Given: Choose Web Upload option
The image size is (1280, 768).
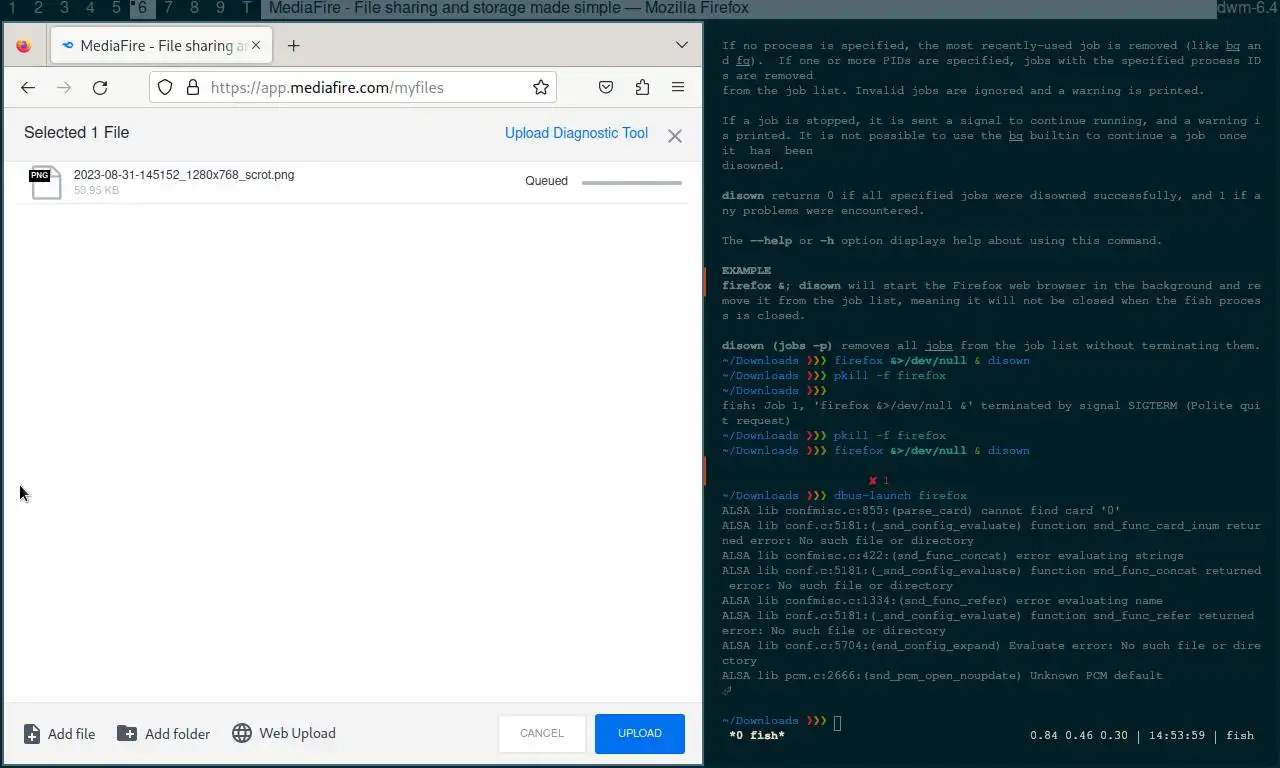Looking at the screenshot, I should (284, 733).
